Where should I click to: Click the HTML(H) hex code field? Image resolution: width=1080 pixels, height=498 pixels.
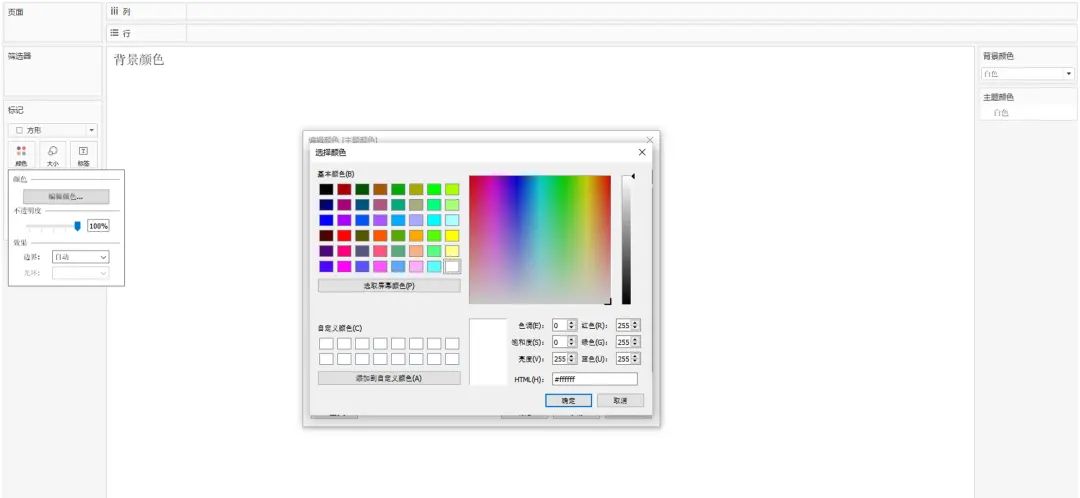click(594, 379)
